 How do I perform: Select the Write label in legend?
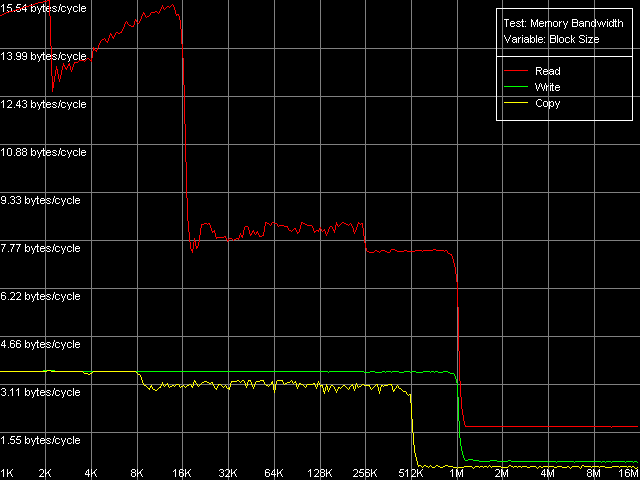pos(548,87)
